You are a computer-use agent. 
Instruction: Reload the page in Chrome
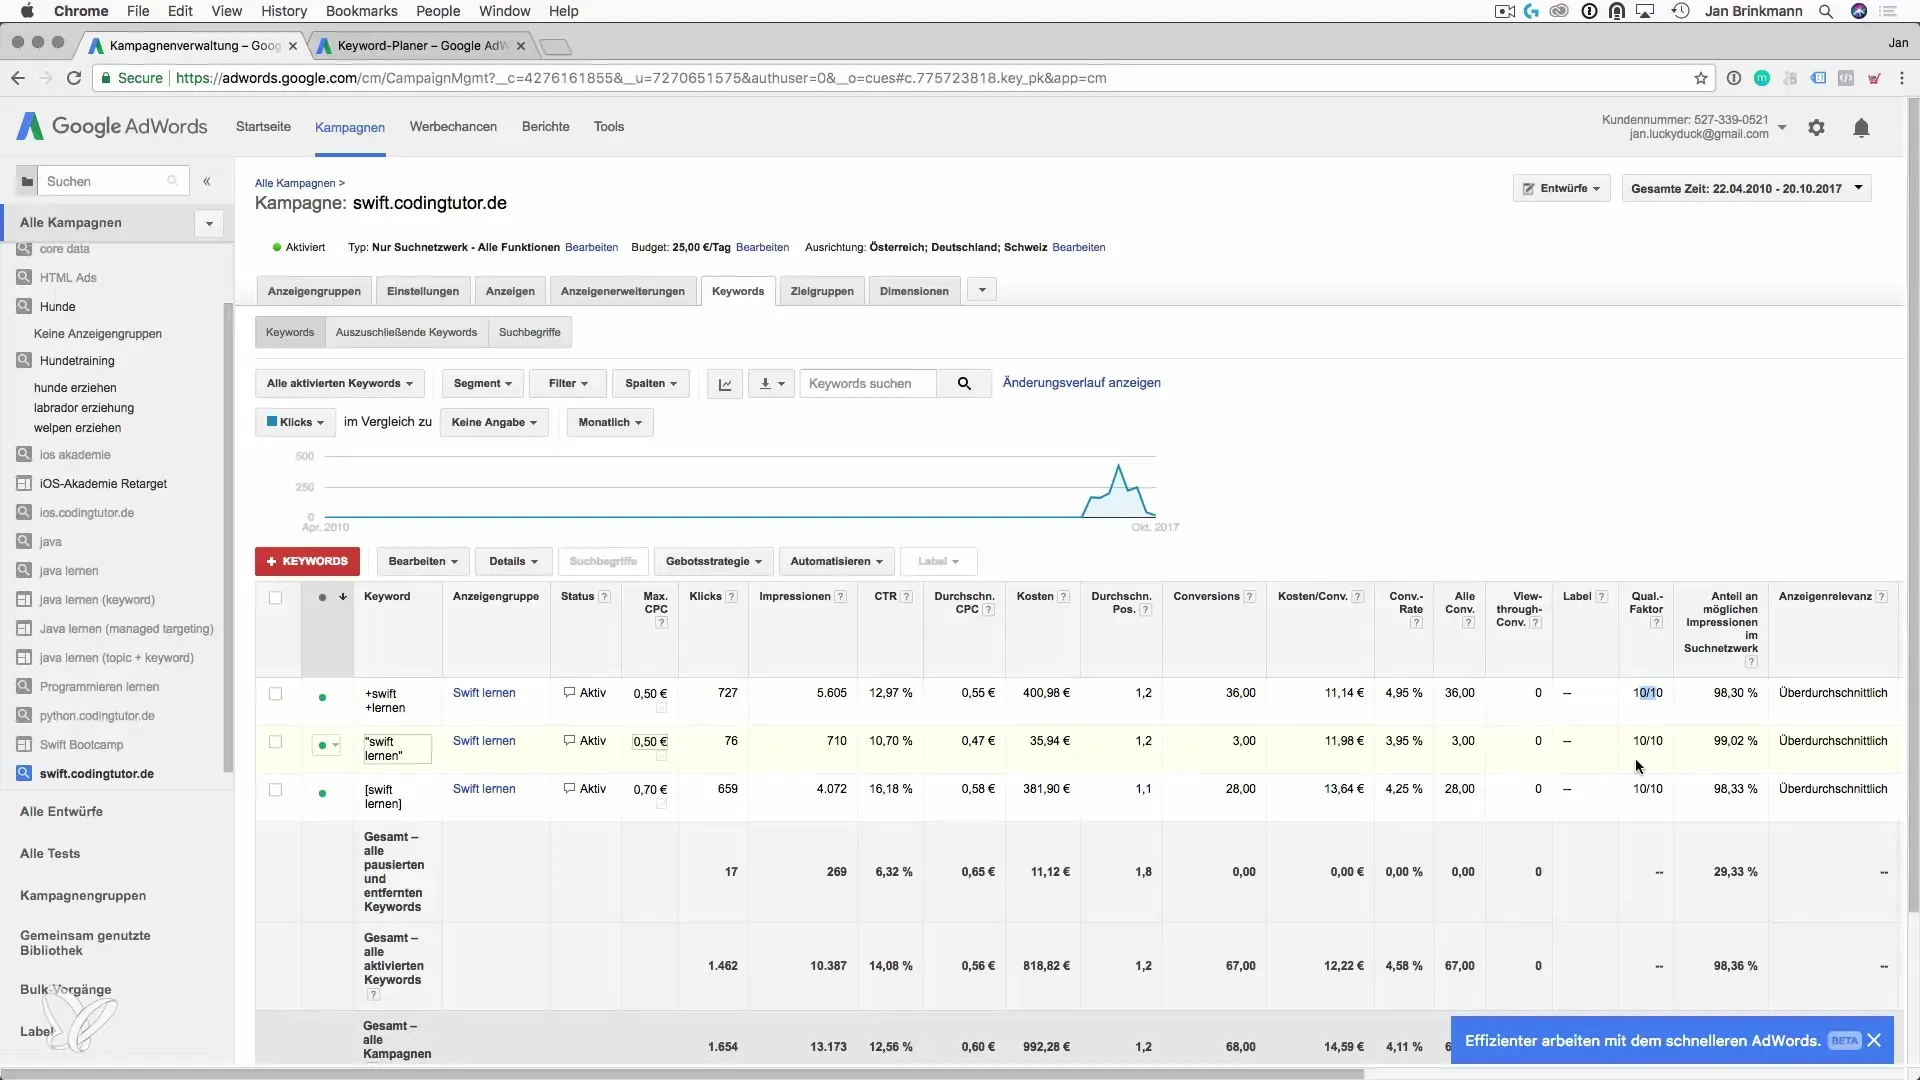click(74, 78)
